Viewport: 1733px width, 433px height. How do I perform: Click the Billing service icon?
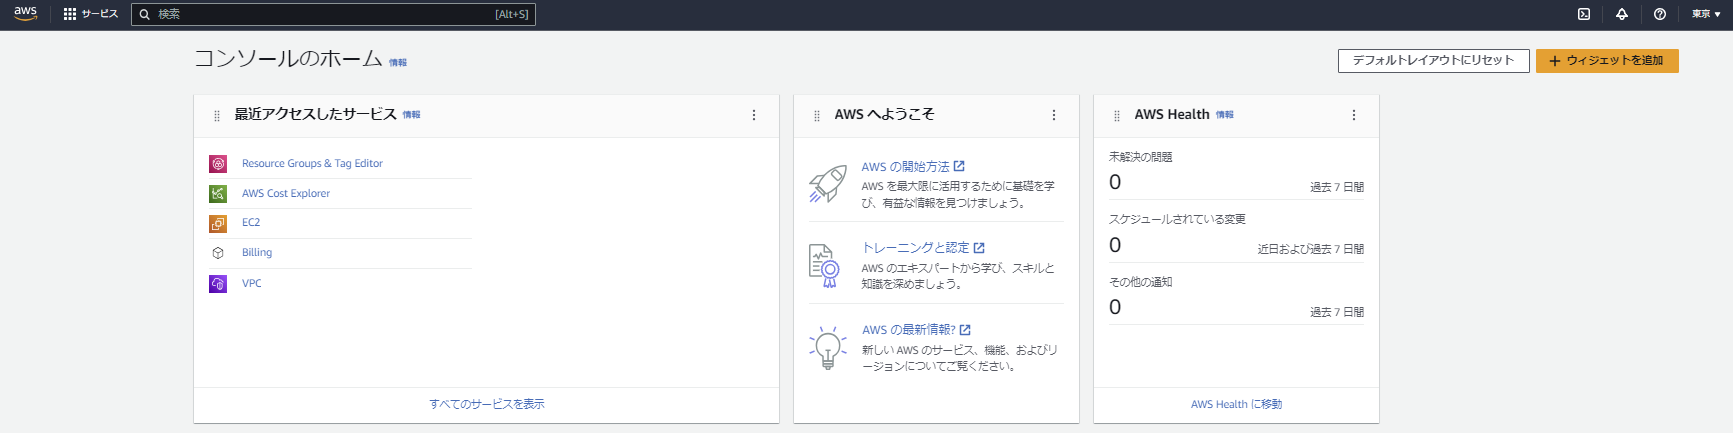click(218, 253)
